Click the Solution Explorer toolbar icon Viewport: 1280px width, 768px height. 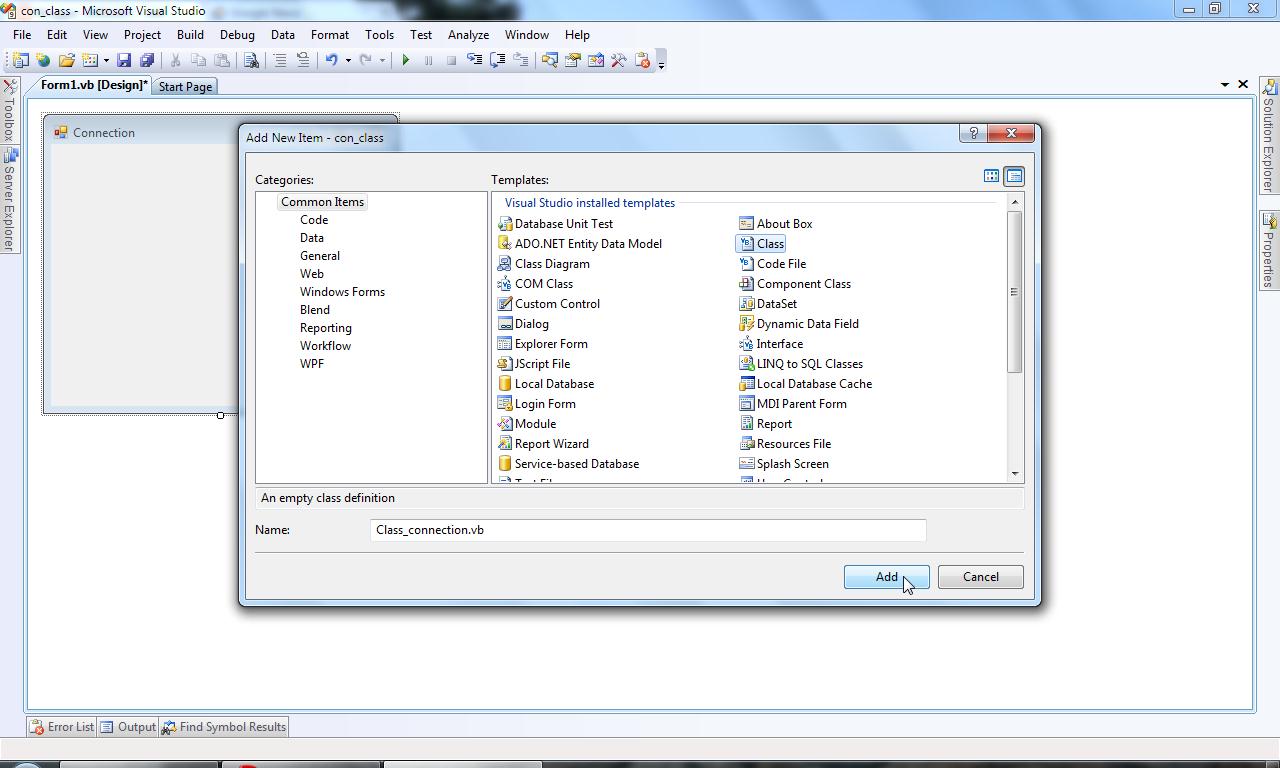tap(549, 60)
